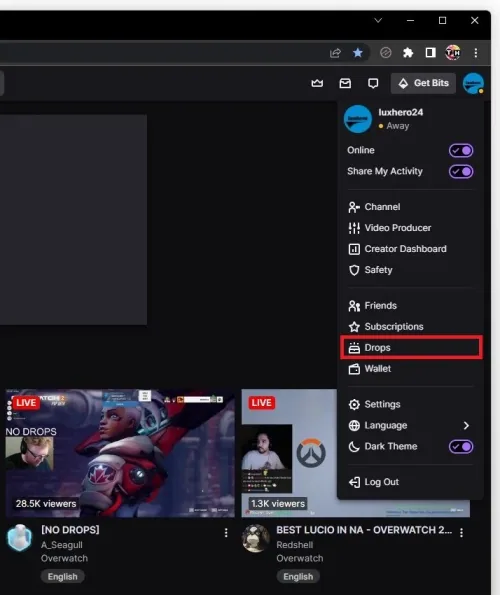Open Chrome extensions puzzle icon

coord(408,53)
